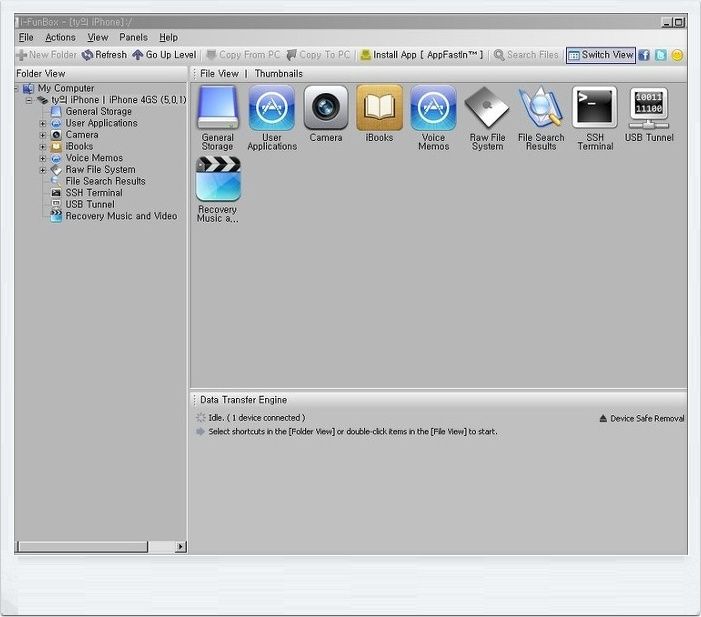Select Recovery Music and Video tree item

(x=121, y=216)
